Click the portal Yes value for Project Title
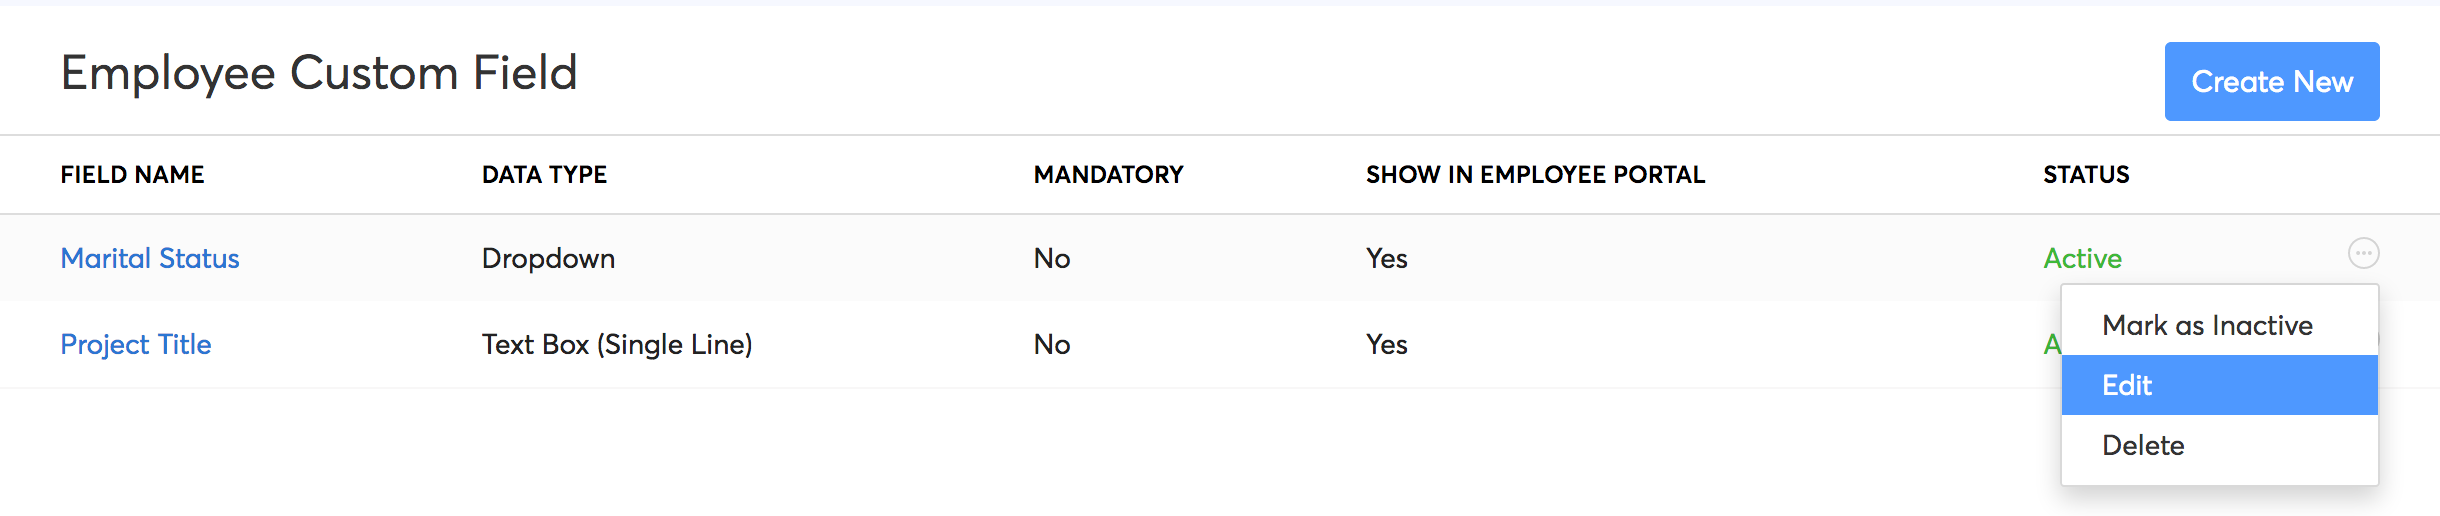The image size is (2440, 516). click(1386, 345)
